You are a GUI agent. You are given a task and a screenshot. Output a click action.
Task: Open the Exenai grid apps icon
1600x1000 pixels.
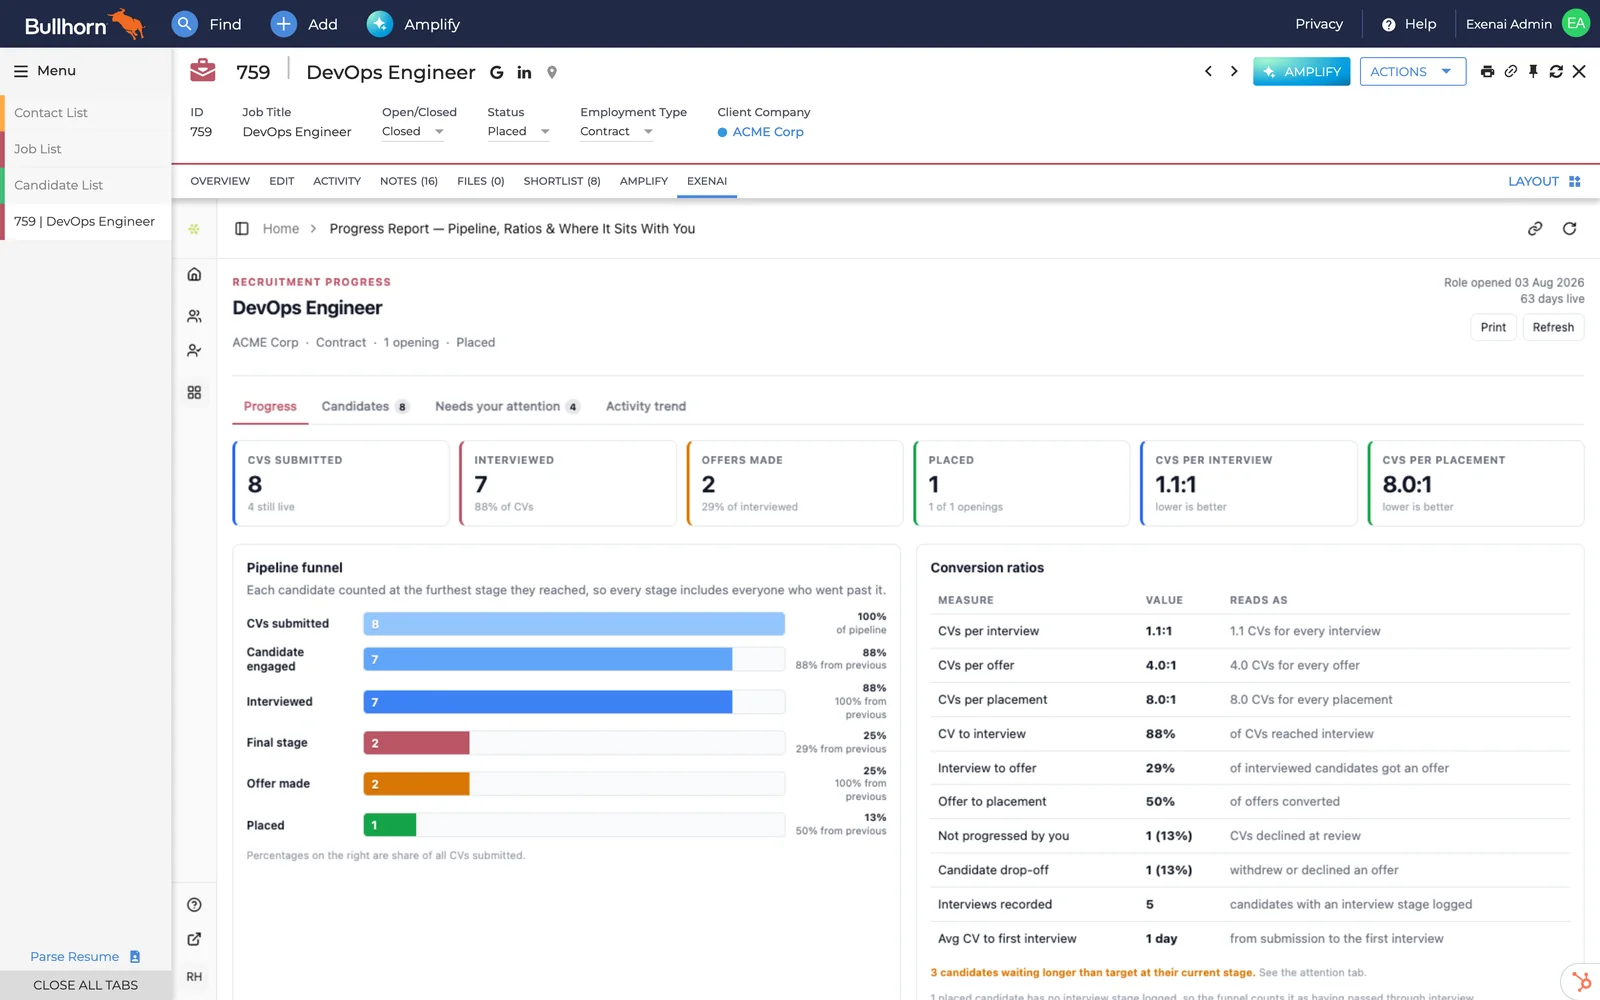(x=194, y=393)
